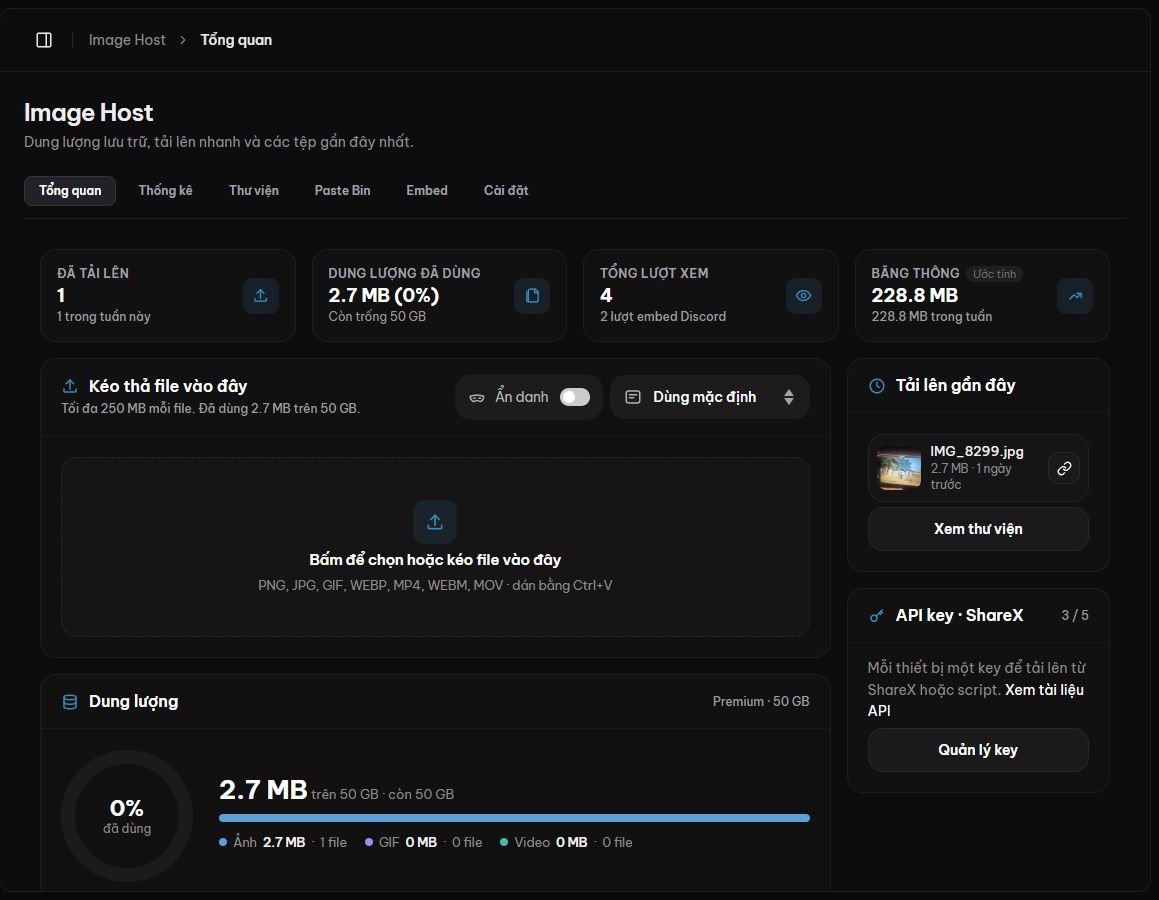Open the Xem tài liệu API link

click(976, 700)
